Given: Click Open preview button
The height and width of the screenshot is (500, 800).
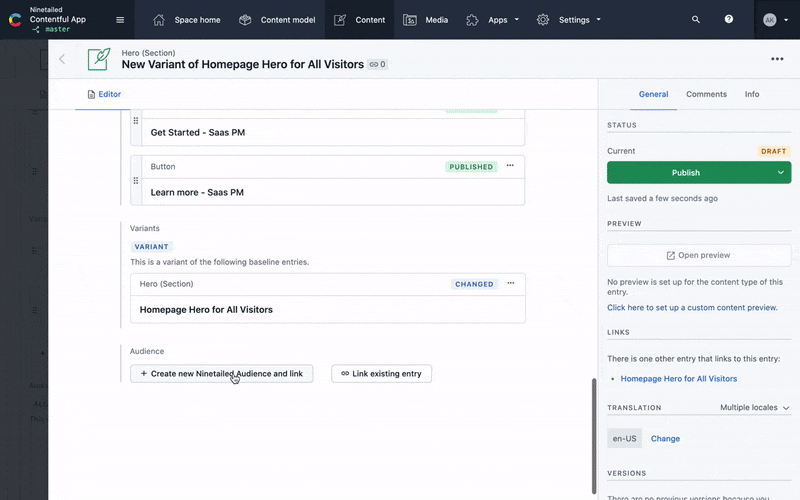Looking at the screenshot, I should coord(698,255).
